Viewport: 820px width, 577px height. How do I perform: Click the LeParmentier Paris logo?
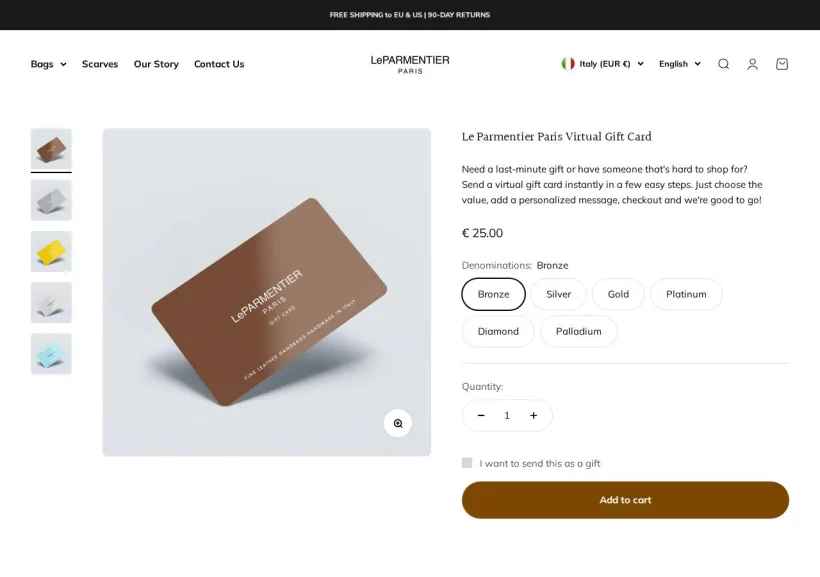pyautogui.click(x=410, y=64)
